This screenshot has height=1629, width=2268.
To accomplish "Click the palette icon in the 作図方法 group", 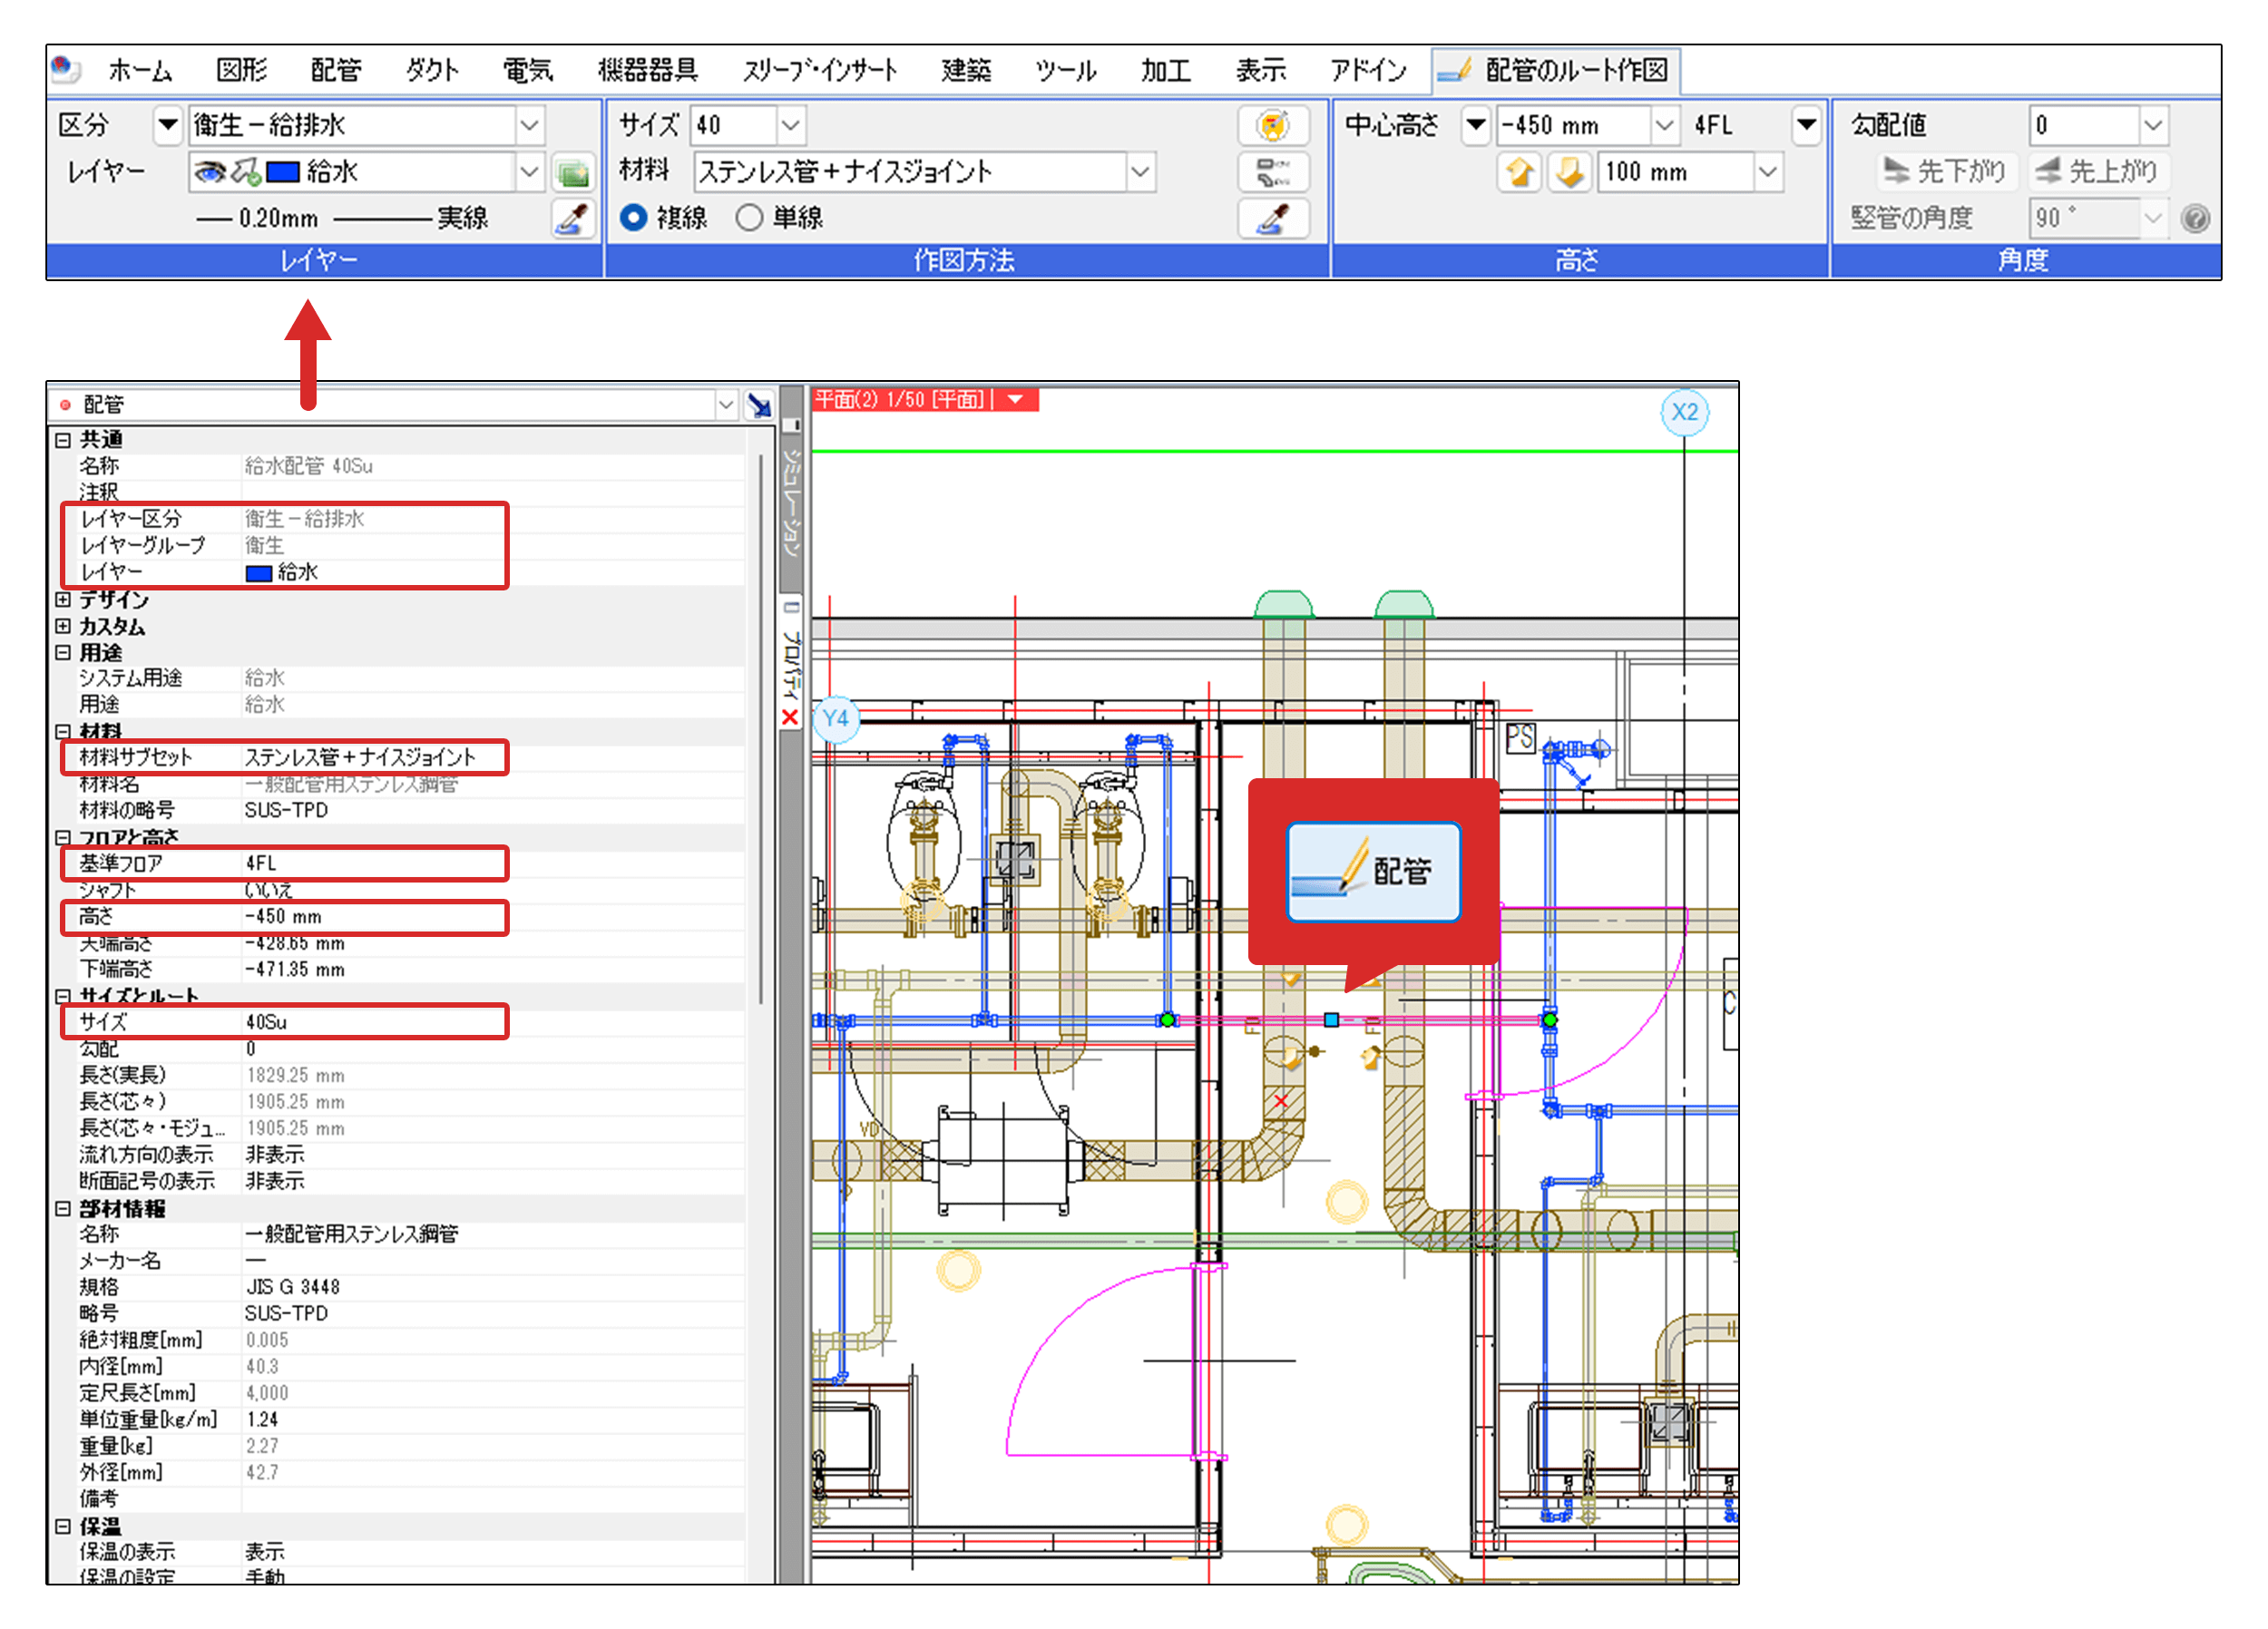I will click(x=1274, y=126).
